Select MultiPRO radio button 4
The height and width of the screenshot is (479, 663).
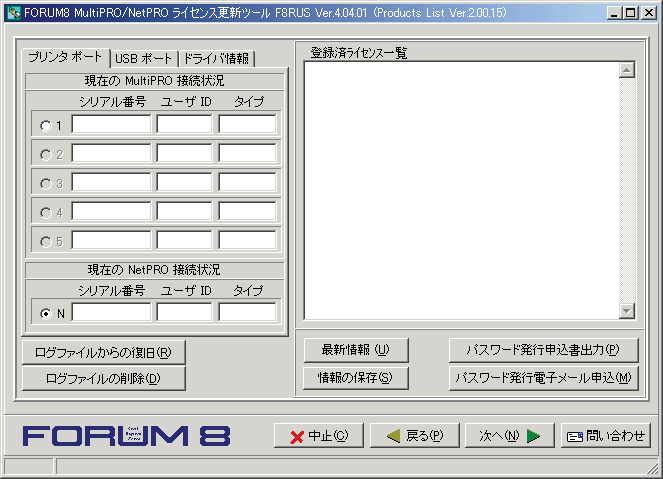[46, 213]
